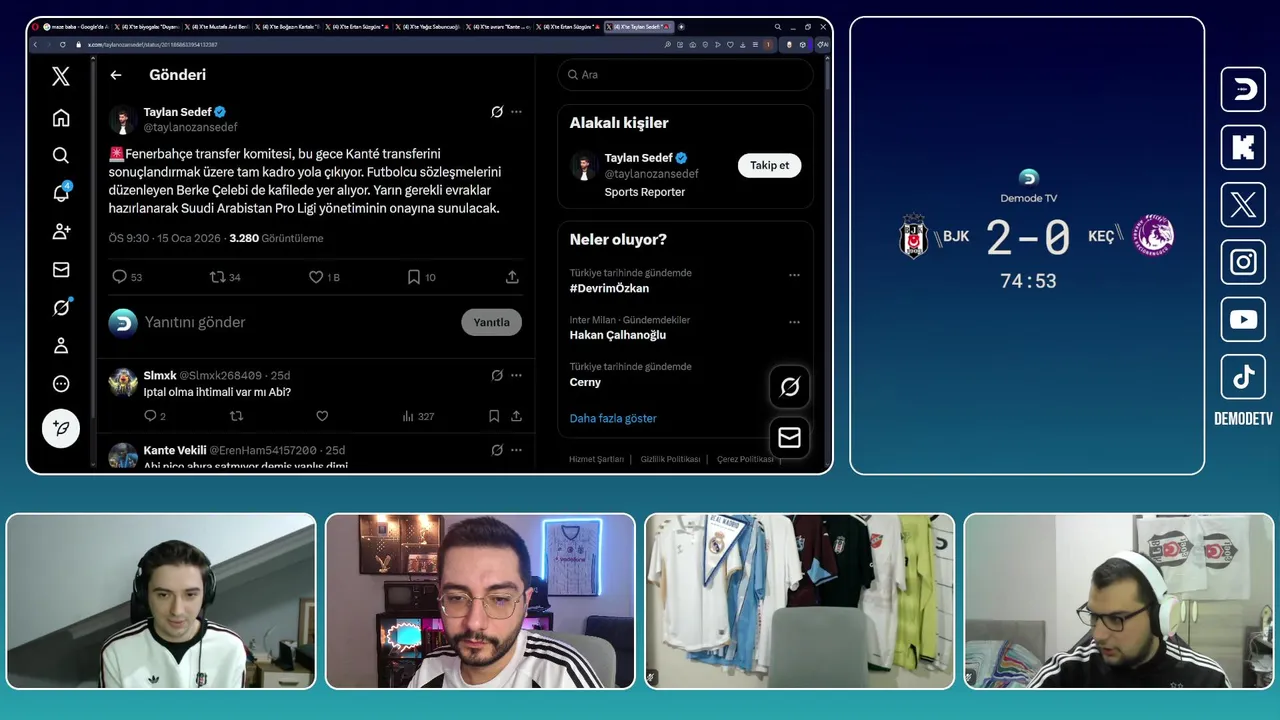This screenshot has width=1280, height=720.
Task: View analytics showing 327 on Slmxk's comment
Action: pos(418,416)
